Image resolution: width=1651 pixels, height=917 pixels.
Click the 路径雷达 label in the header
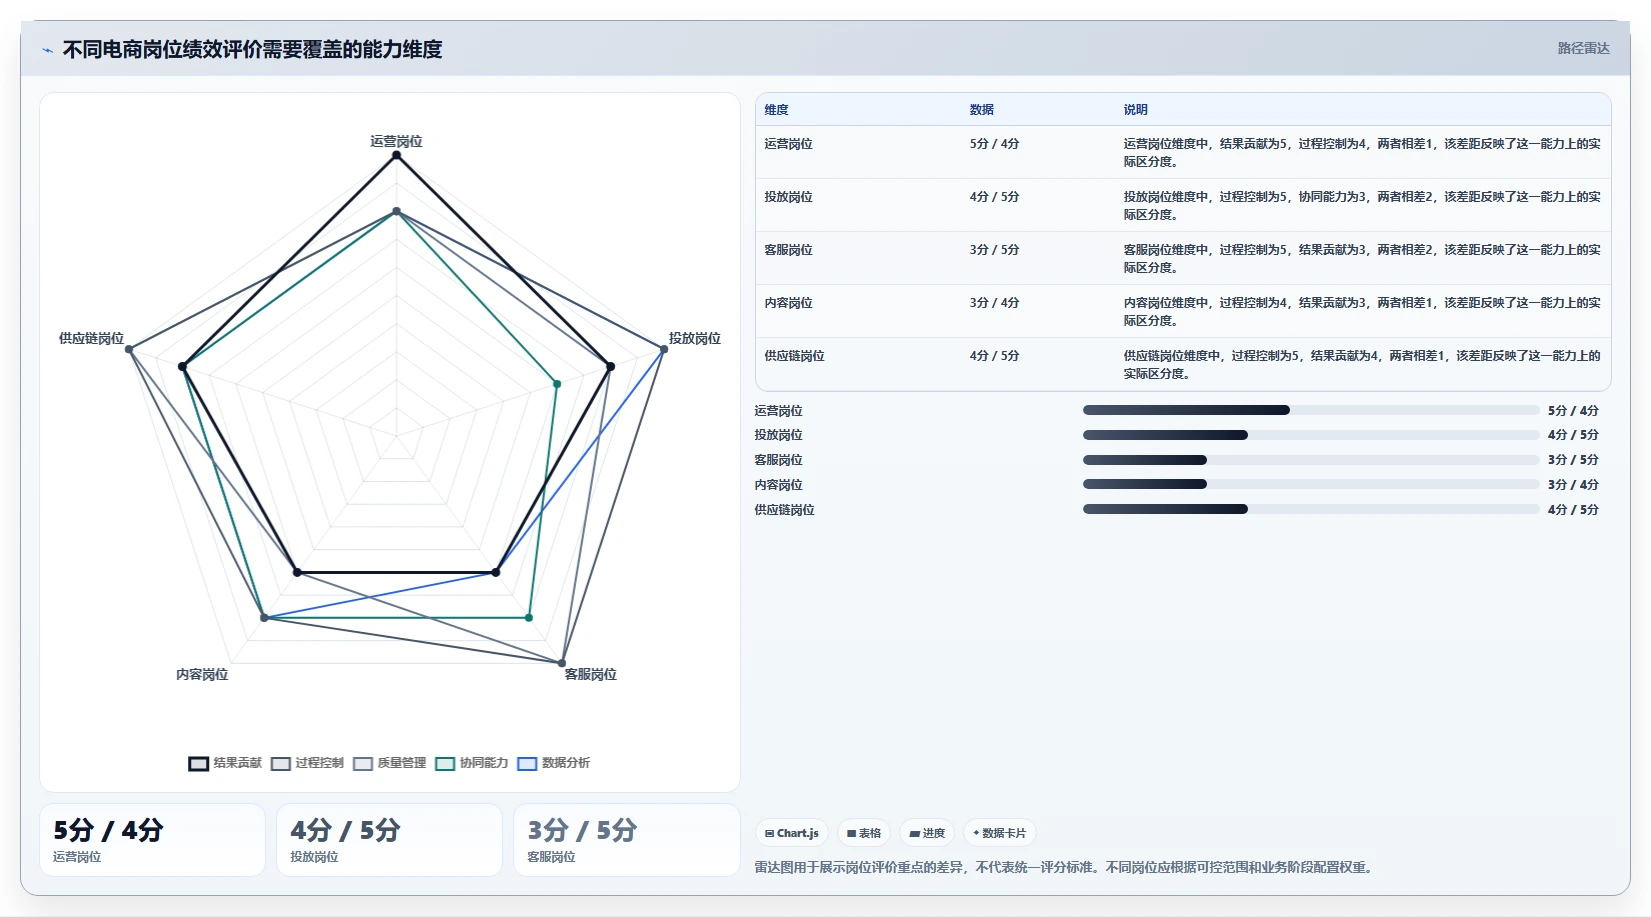click(1584, 48)
